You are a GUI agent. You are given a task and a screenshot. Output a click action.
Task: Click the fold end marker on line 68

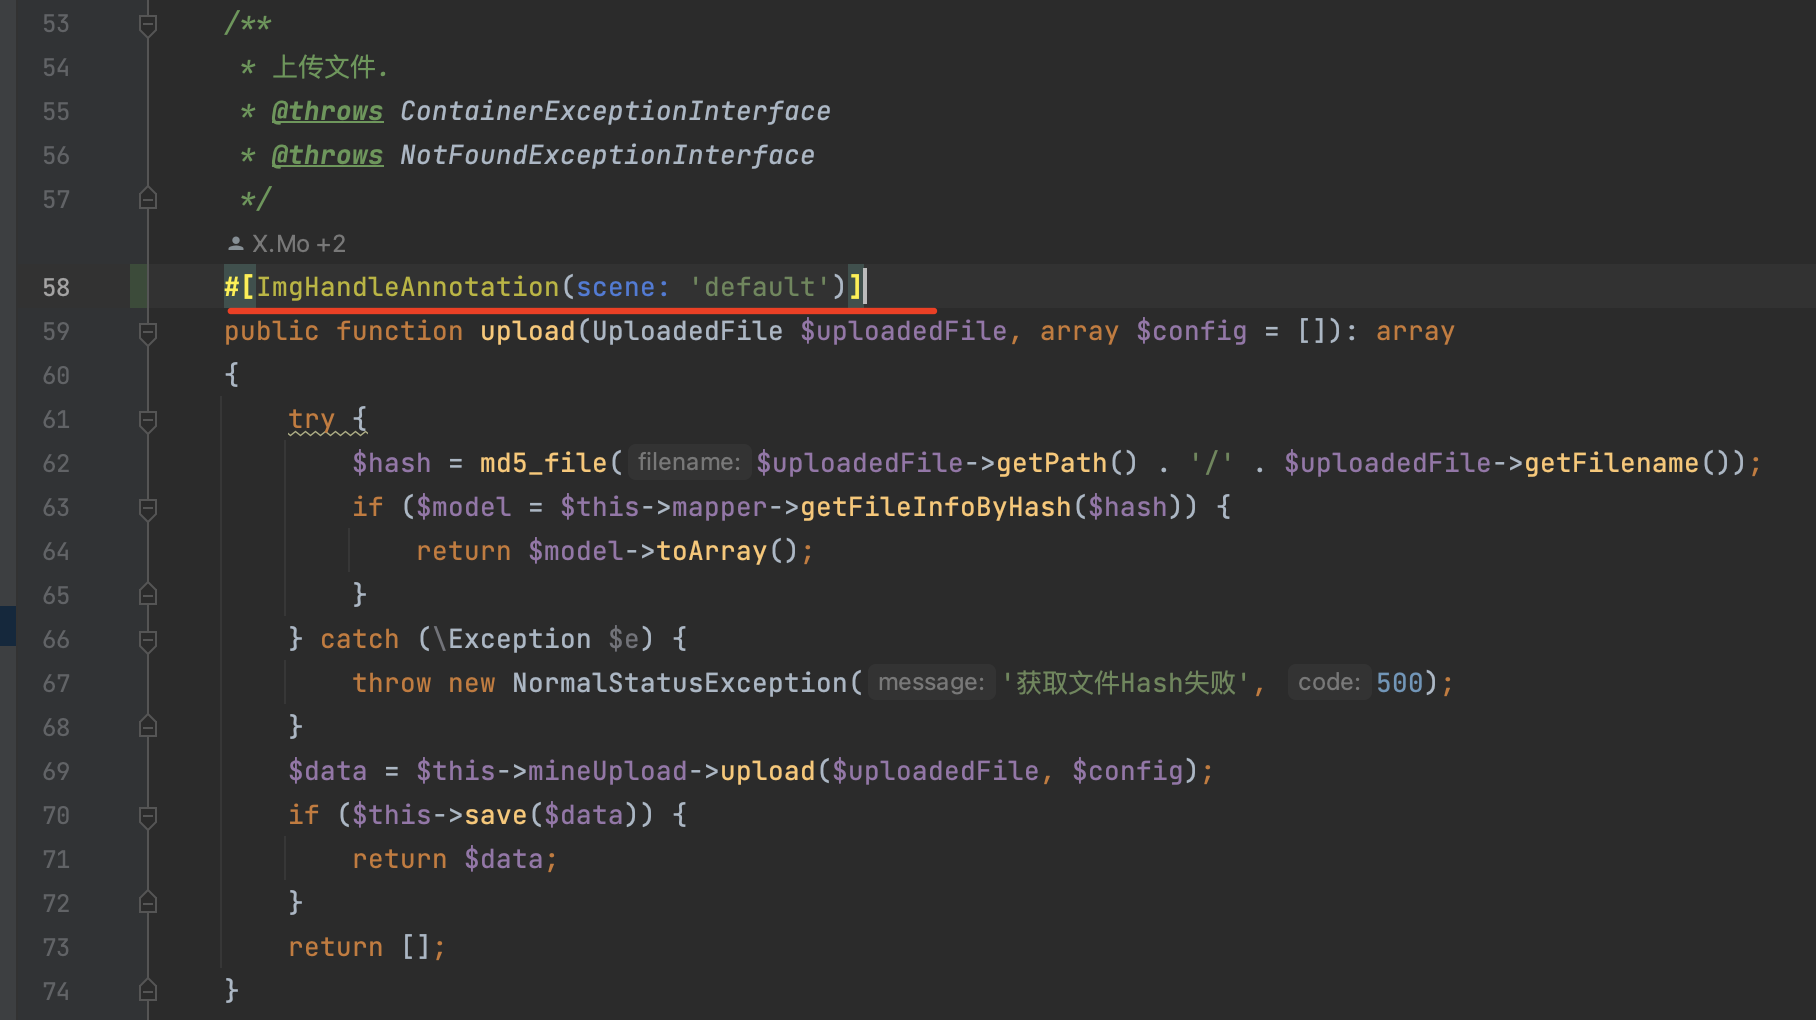click(148, 728)
